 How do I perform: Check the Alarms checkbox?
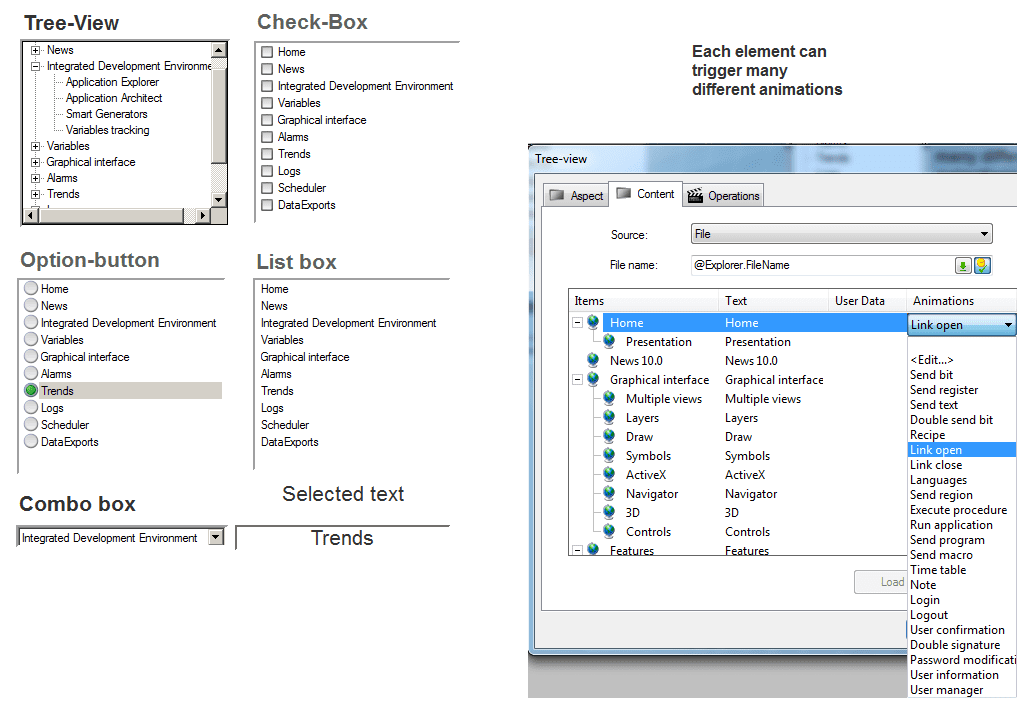coord(267,137)
